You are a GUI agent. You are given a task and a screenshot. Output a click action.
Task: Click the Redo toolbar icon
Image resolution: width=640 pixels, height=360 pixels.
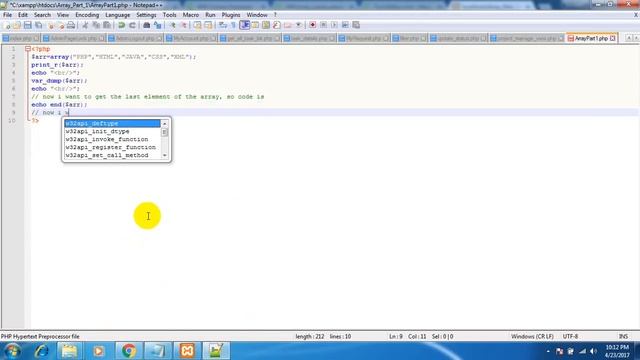tap(132, 25)
